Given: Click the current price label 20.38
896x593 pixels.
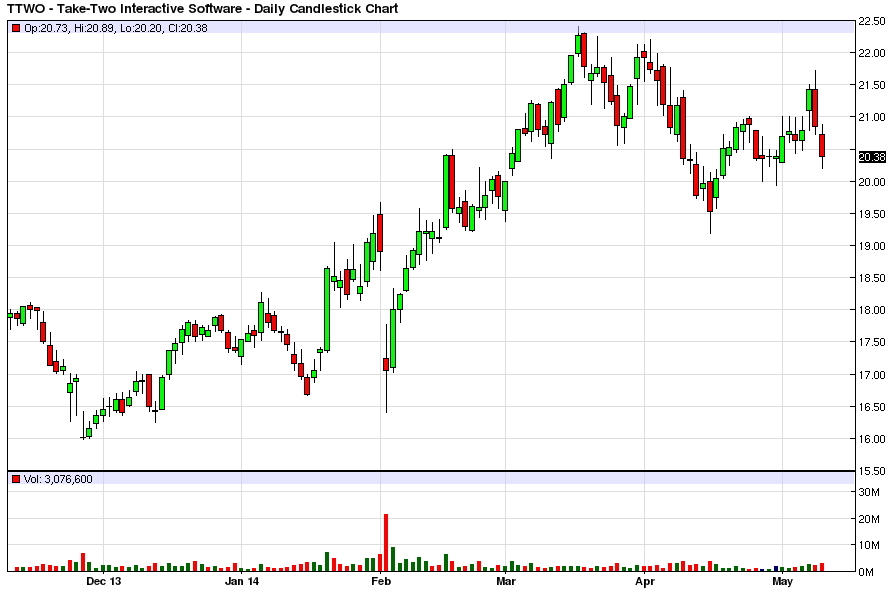Looking at the screenshot, I should tap(872, 157).
